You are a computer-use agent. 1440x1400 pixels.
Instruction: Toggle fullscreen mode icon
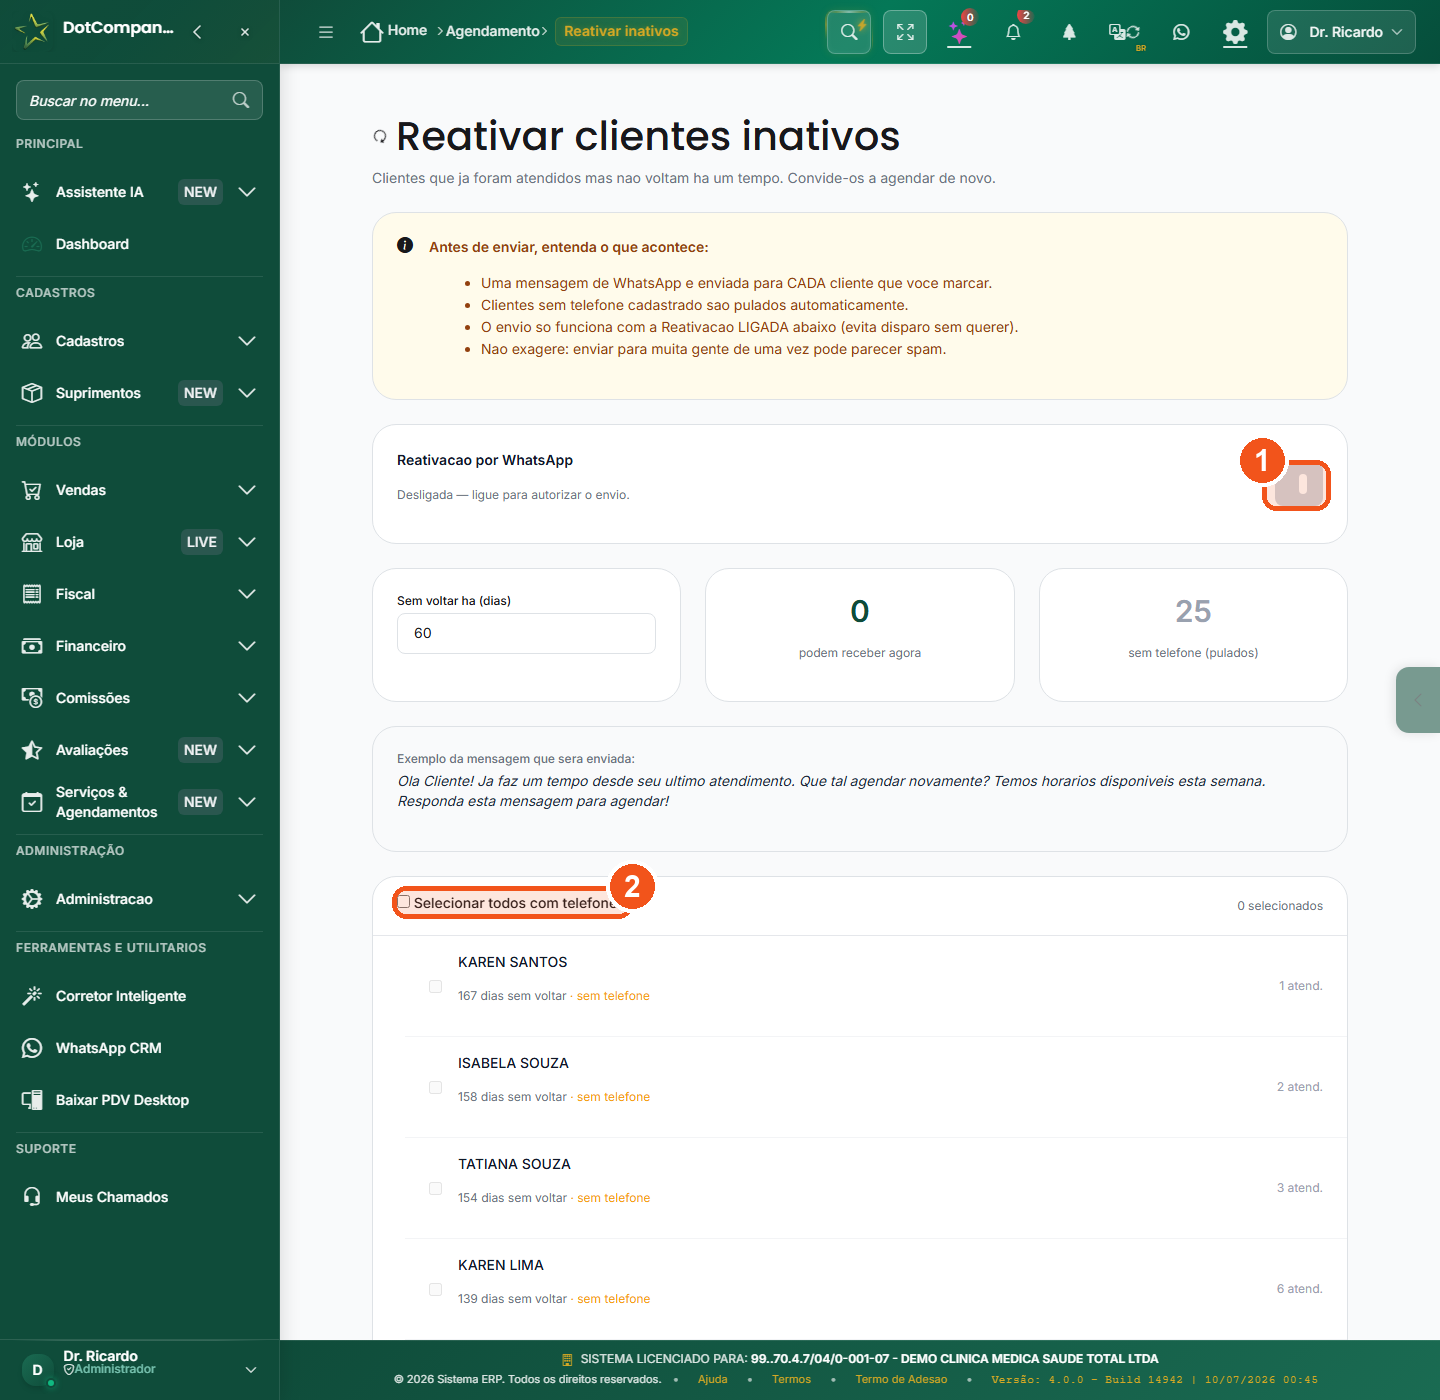tap(905, 32)
